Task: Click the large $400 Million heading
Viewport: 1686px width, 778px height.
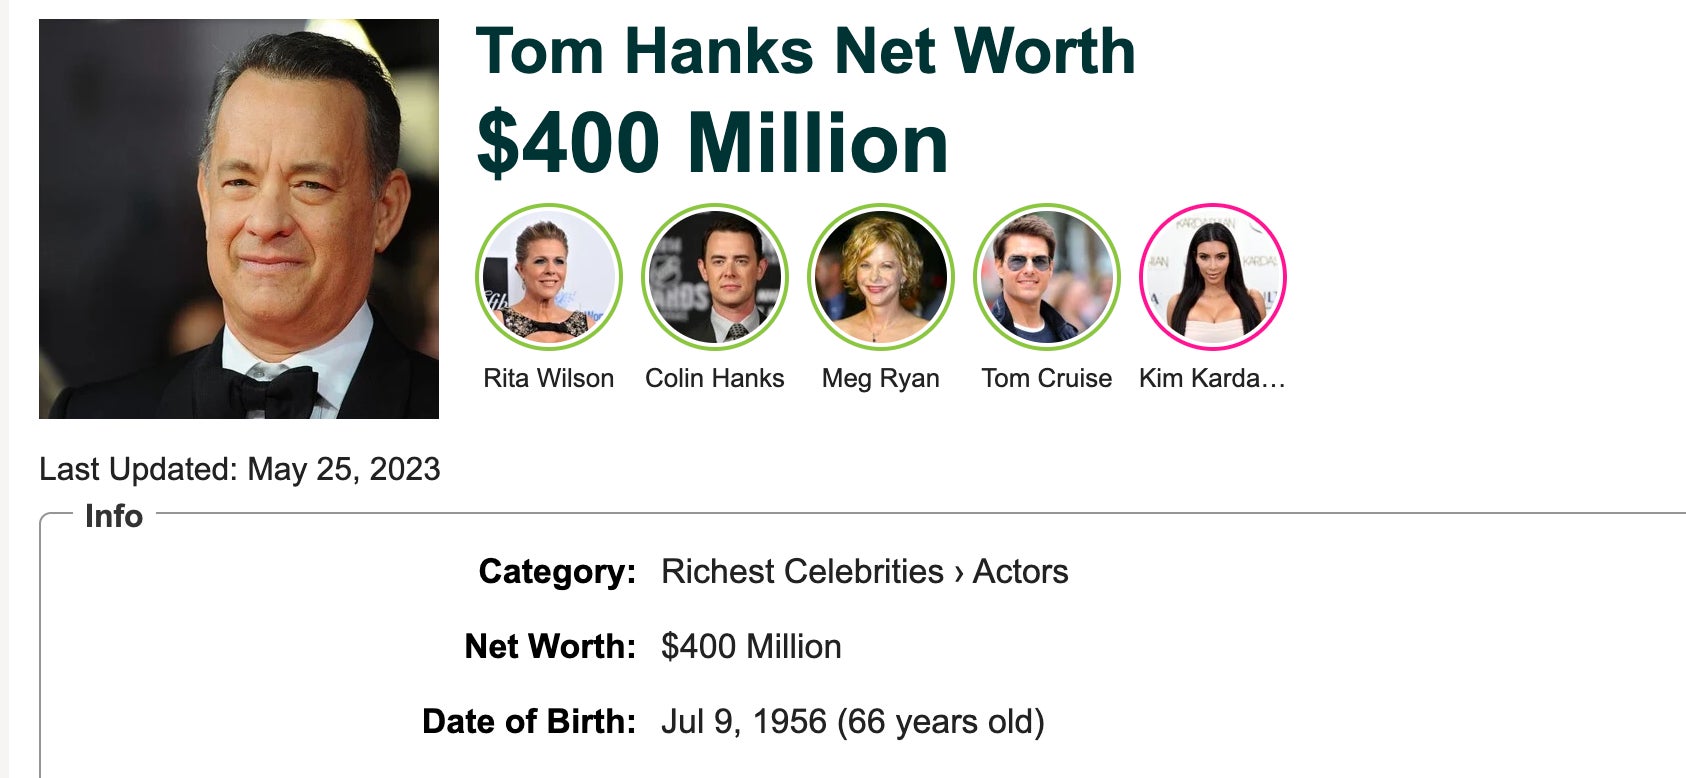Action: 712,143
